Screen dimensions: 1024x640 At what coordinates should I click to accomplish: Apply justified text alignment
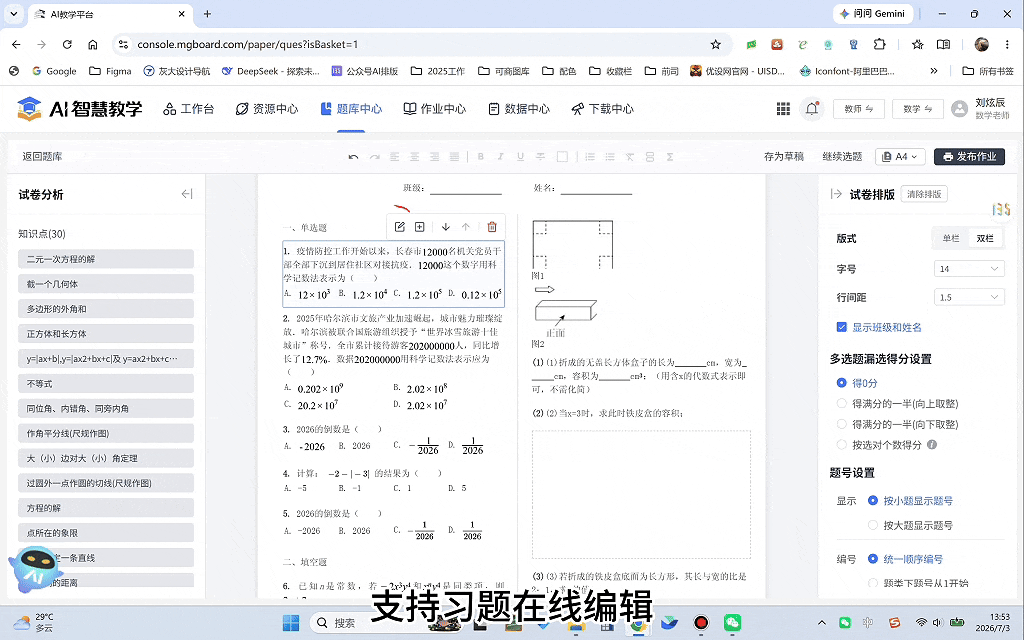tap(455, 157)
